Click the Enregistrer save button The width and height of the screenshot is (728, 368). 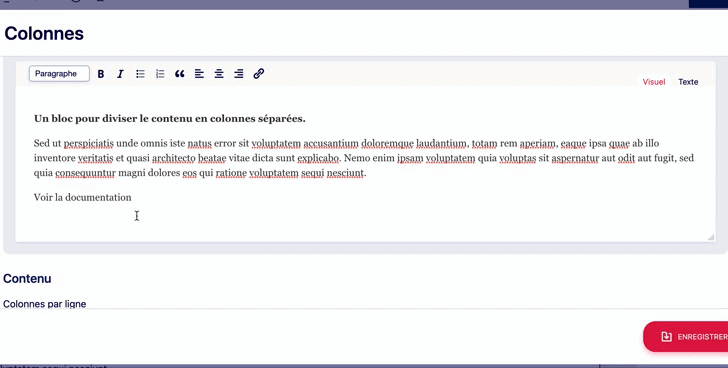[x=685, y=336]
